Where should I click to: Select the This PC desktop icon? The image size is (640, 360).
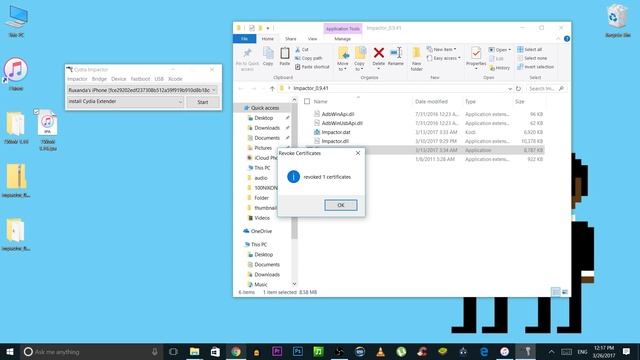16,21
